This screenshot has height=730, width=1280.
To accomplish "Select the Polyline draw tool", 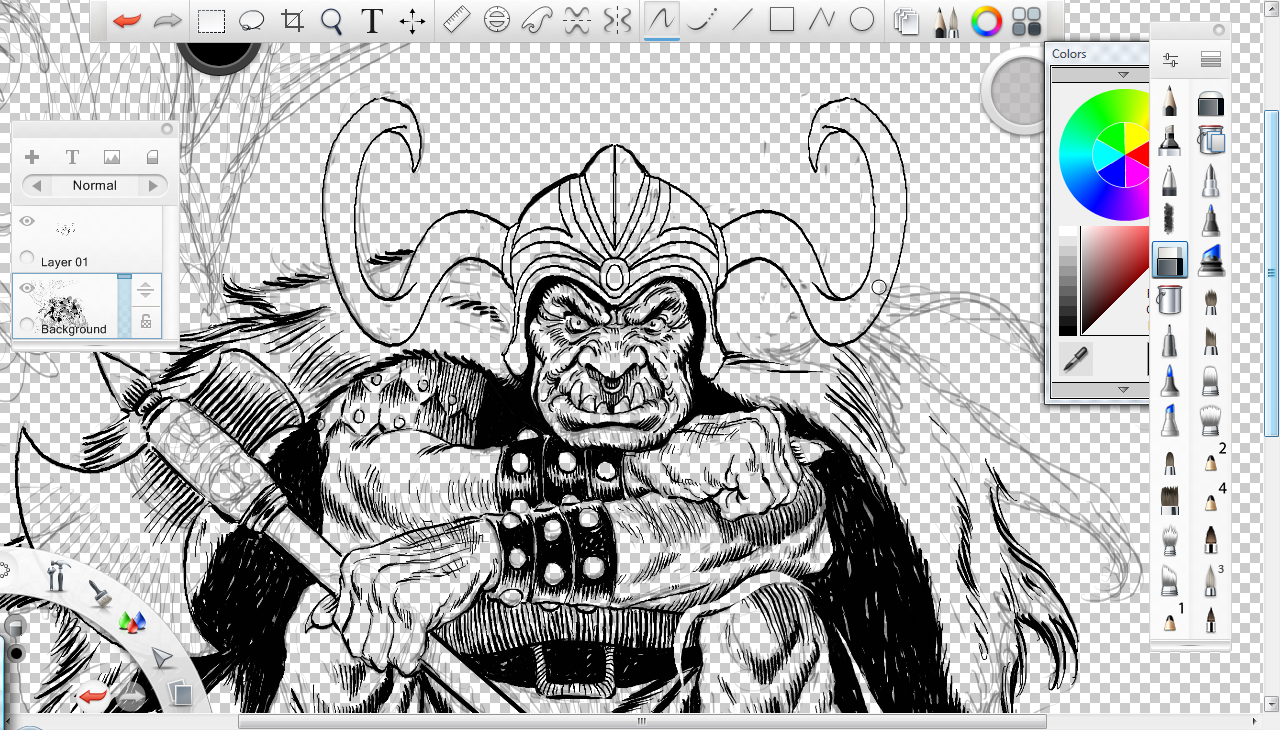I will pos(822,20).
